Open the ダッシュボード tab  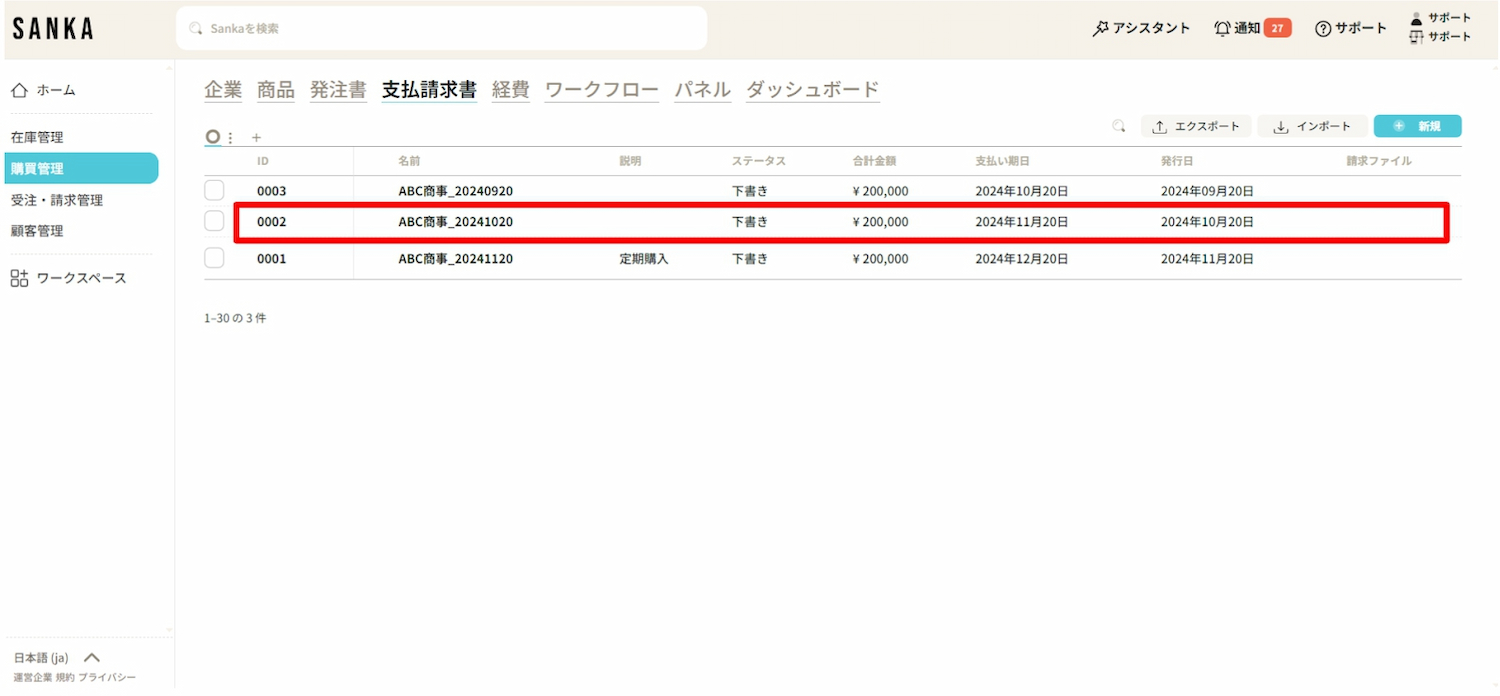(x=812, y=90)
